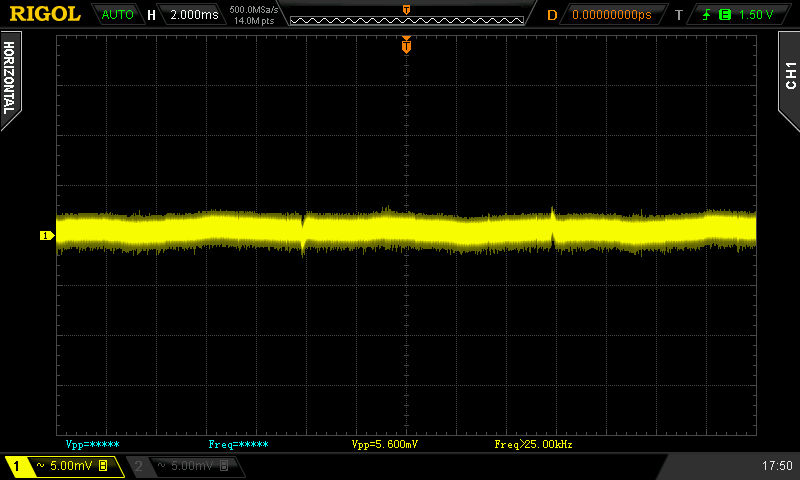Click channel 2 bandwidth limit B icon
This screenshot has width=800, height=480.
point(224,466)
